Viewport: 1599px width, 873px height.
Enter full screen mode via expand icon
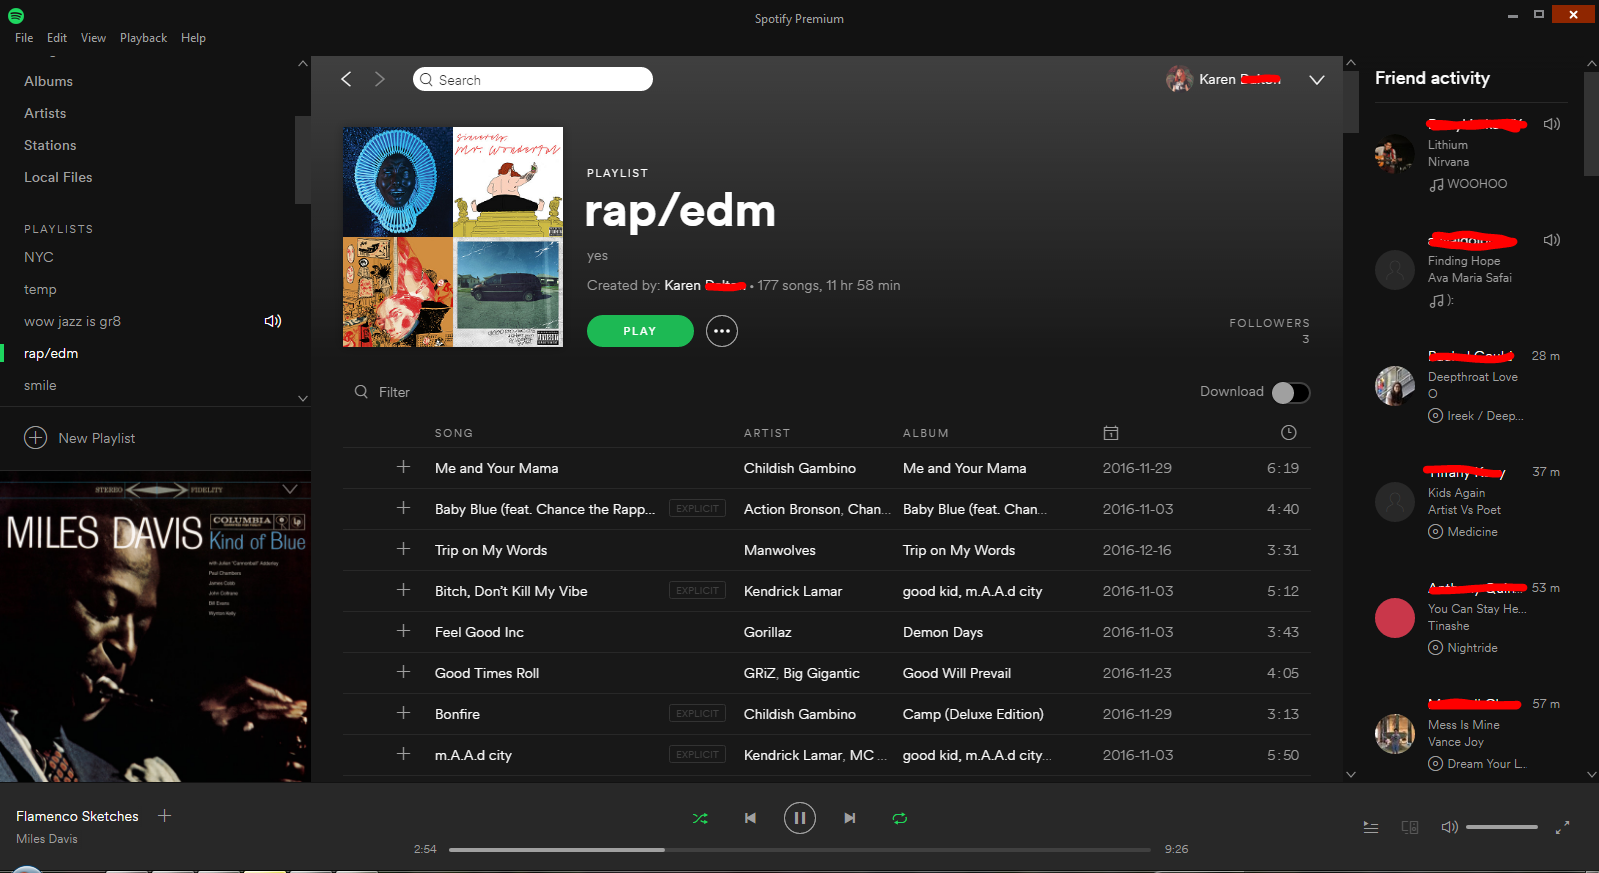click(1562, 827)
